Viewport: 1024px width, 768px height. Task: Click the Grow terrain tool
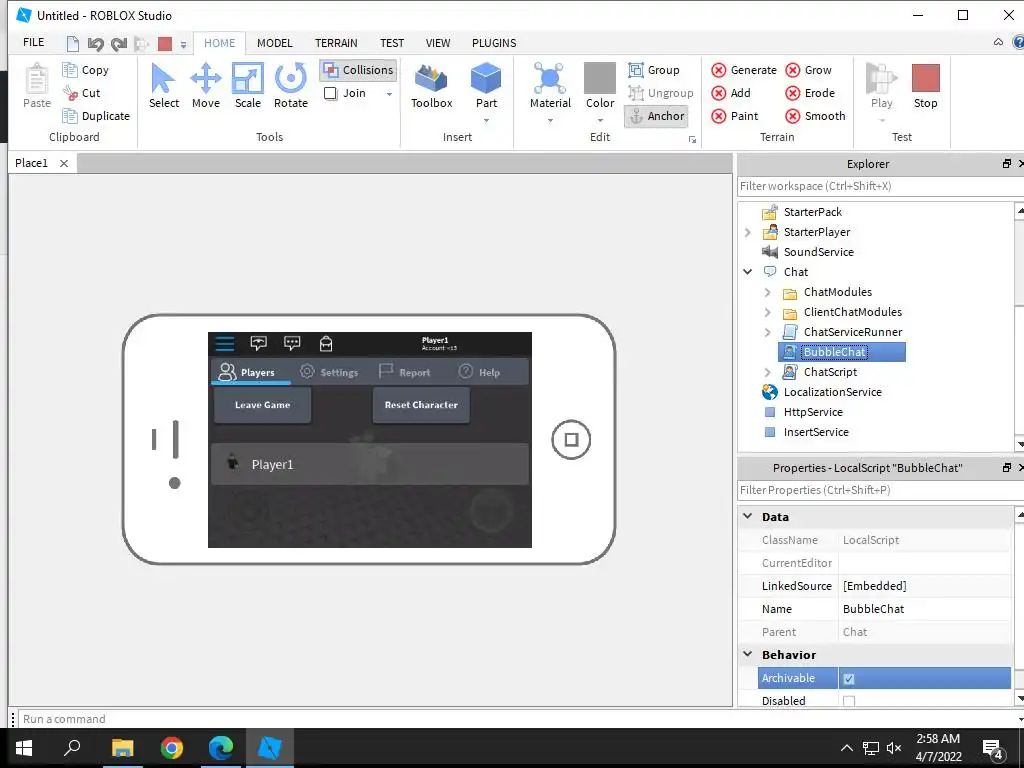[808, 70]
